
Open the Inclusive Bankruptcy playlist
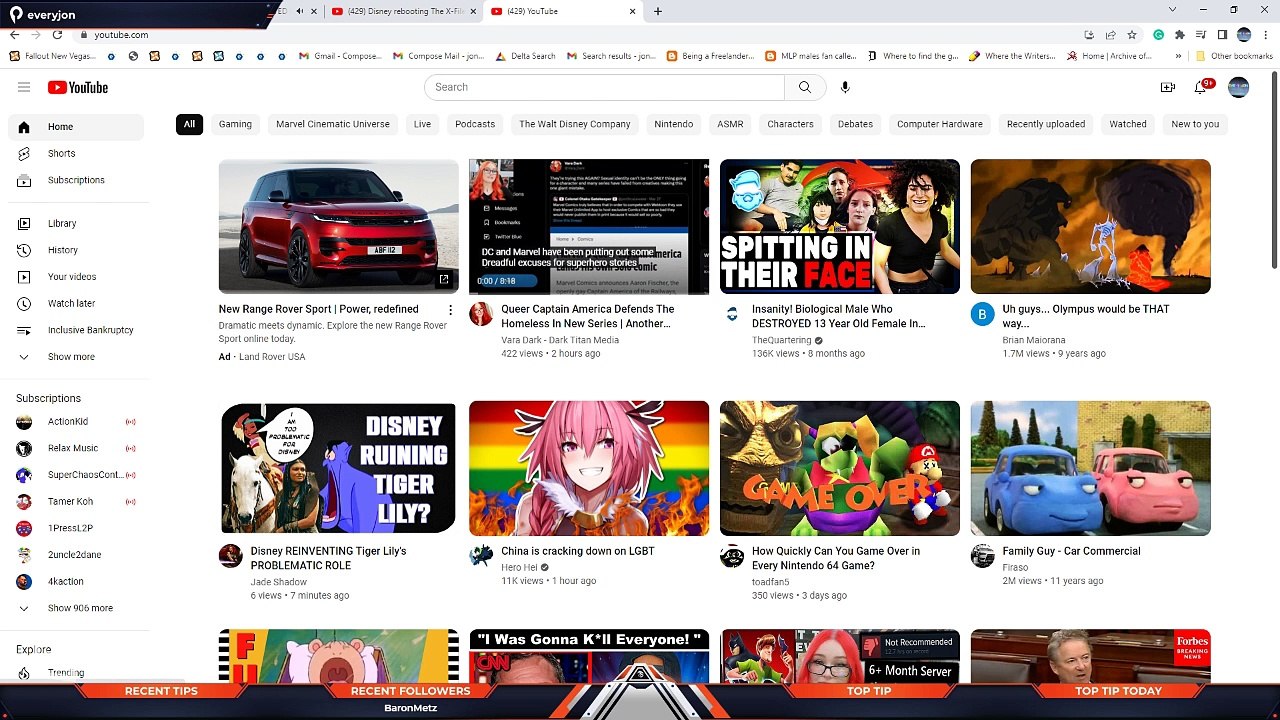[x=76, y=330]
